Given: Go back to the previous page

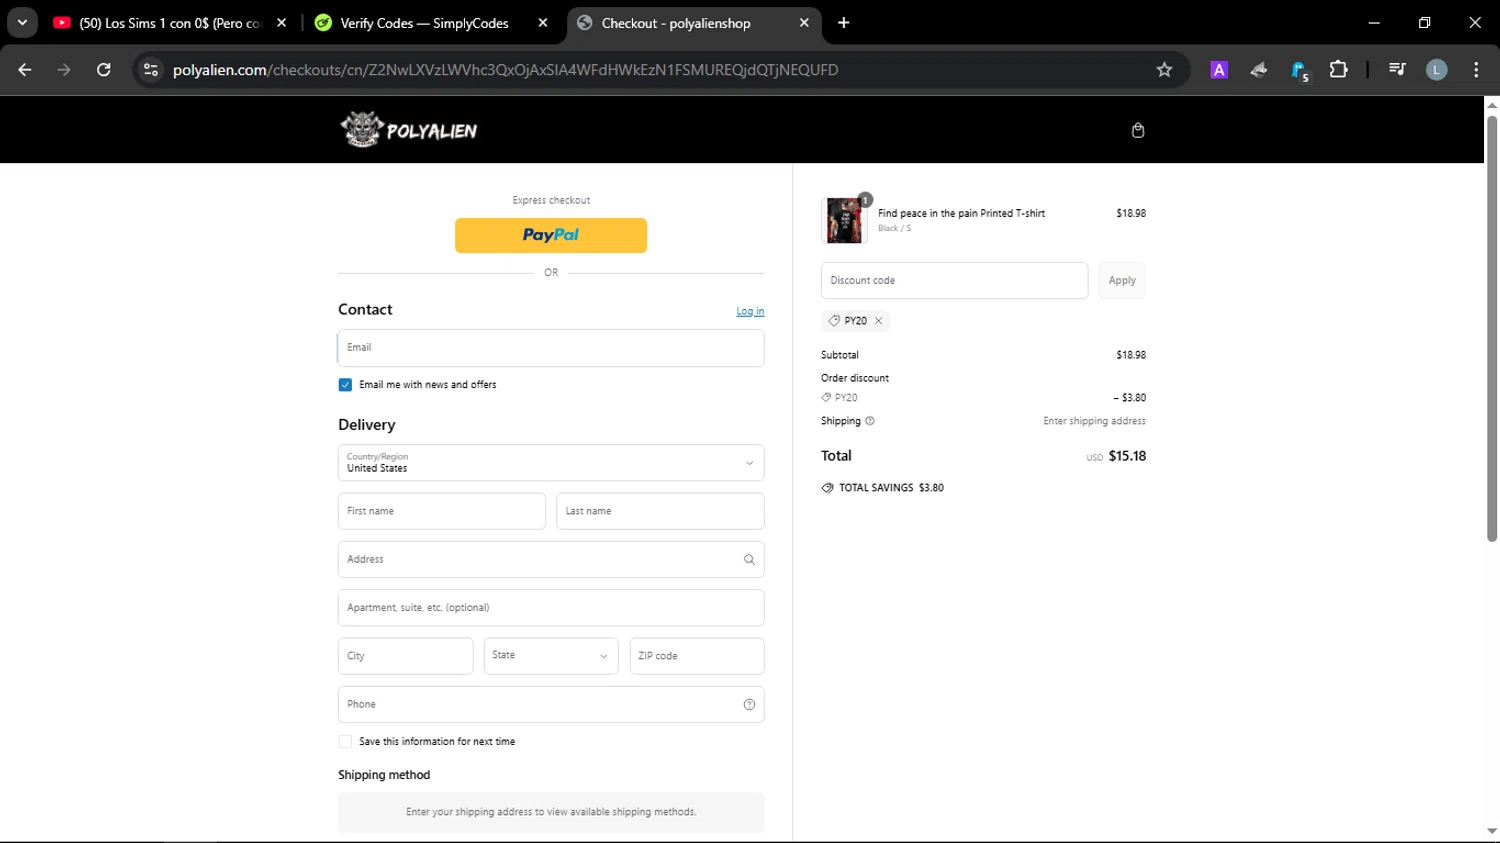Looking at the screenshot, I should coord(25,70).
